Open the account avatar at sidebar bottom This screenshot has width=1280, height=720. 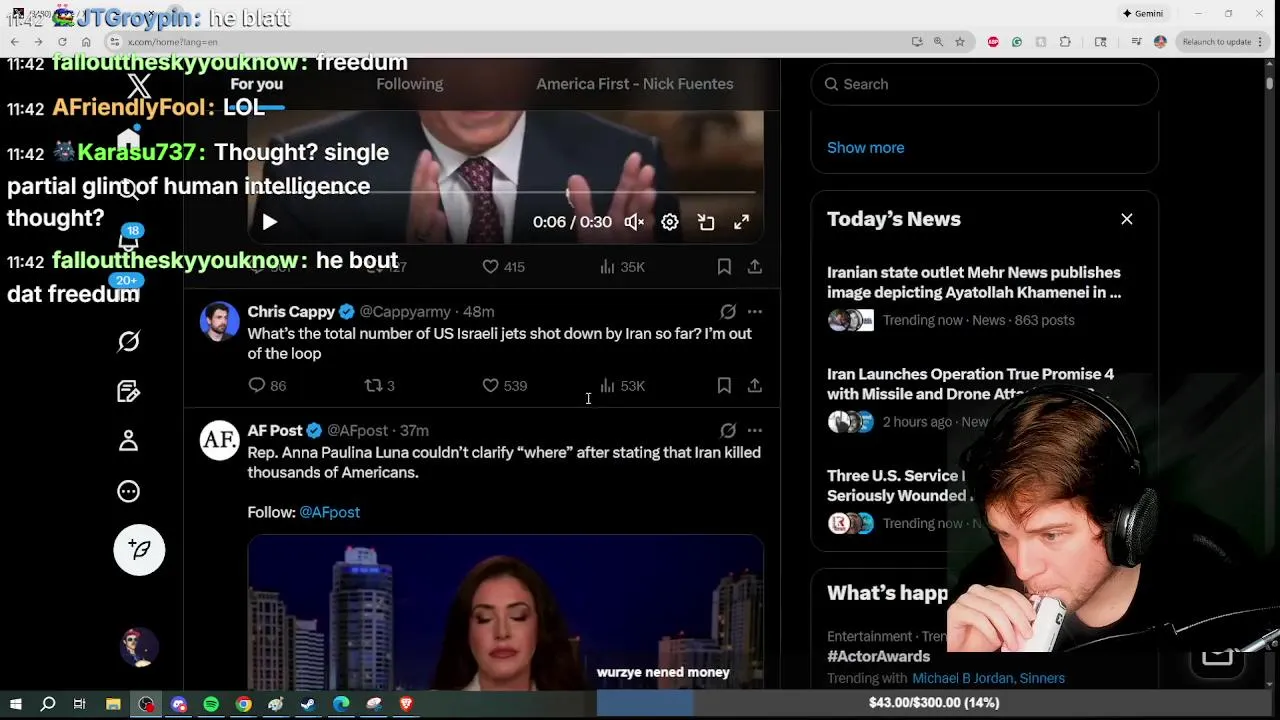click(139, 647)
